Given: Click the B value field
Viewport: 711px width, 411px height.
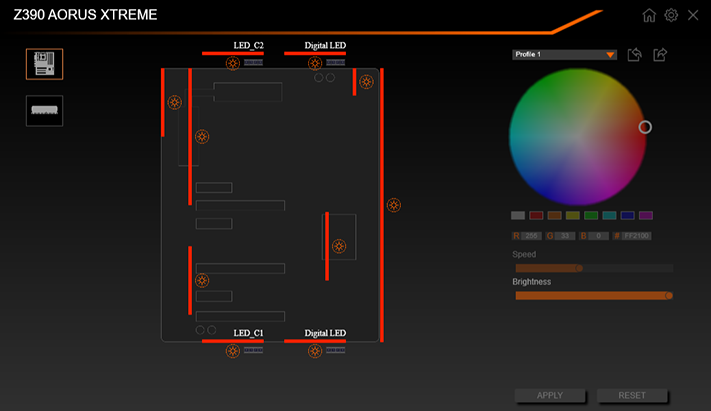Looking at the screenshot, I should pos(599,236).
